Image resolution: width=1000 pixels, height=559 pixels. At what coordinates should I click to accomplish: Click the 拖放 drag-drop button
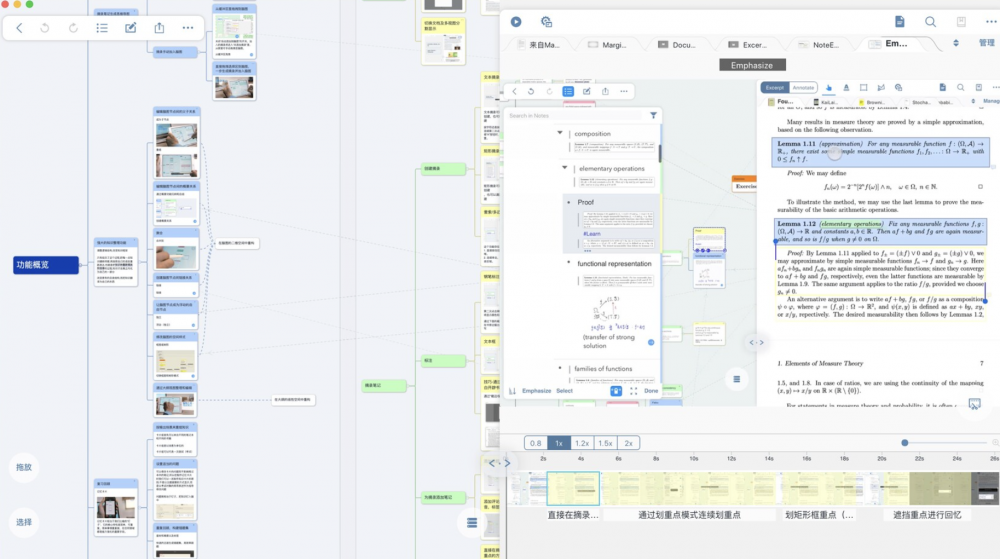(x=24, y=467)
